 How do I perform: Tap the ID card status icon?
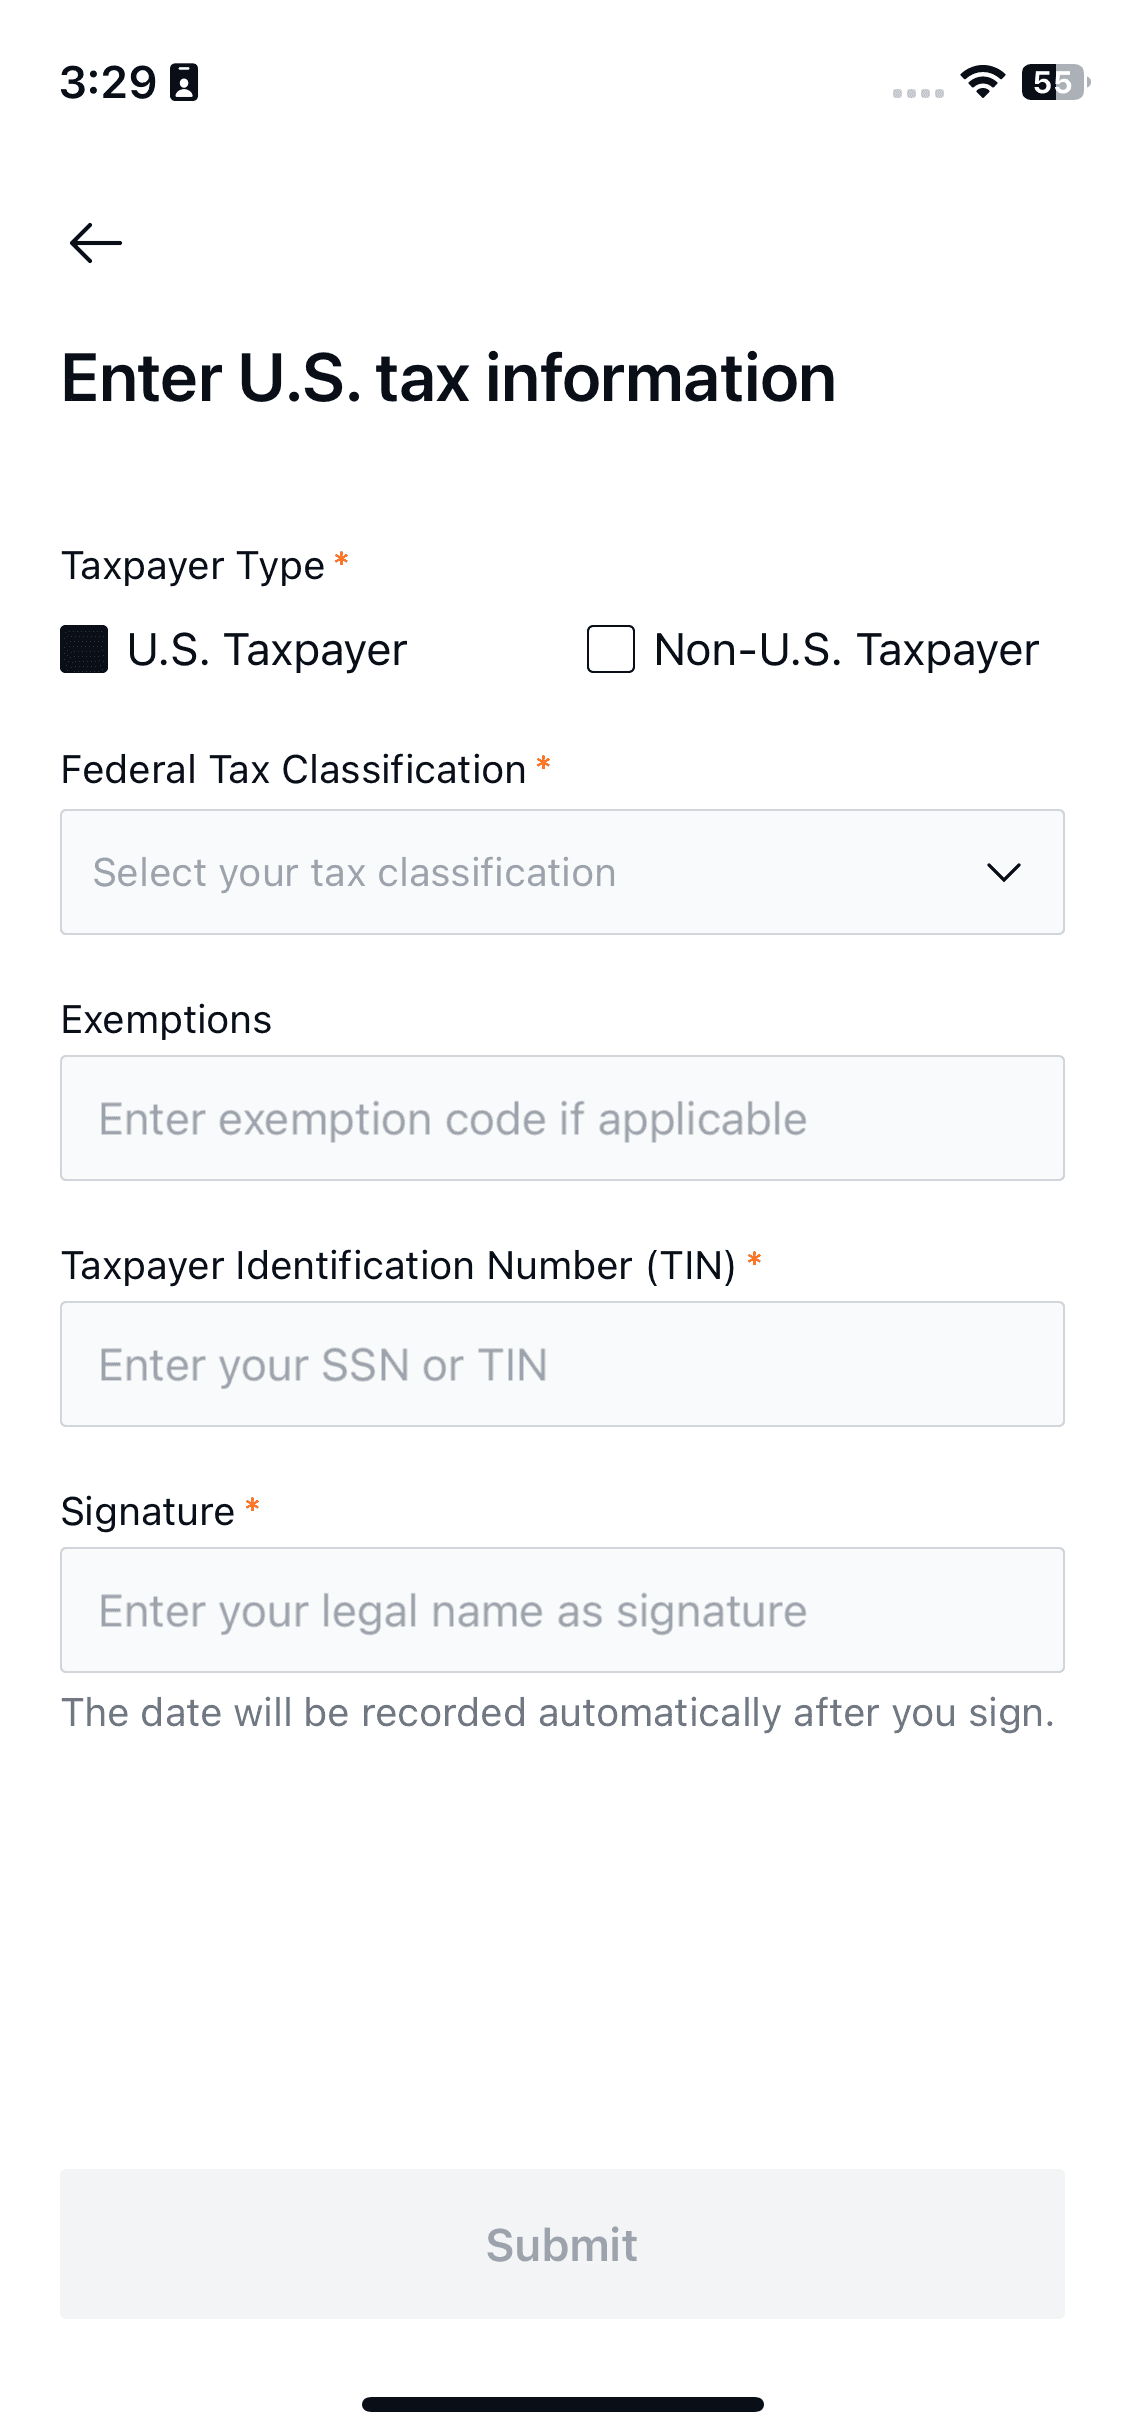184,82
